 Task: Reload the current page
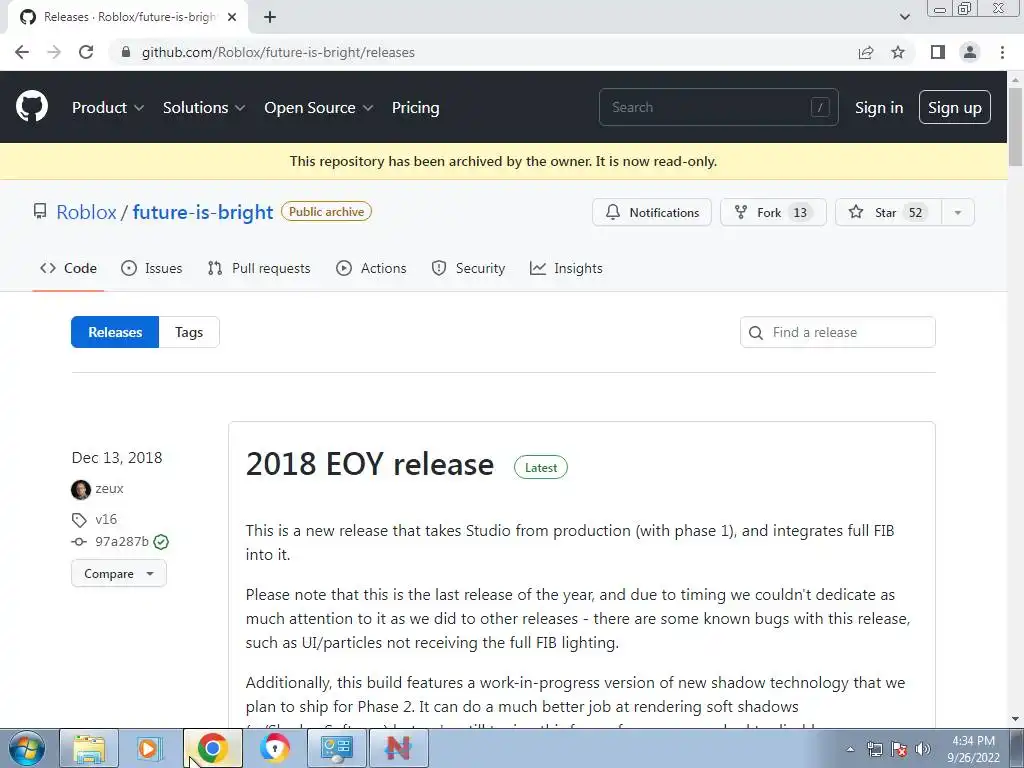pyautogui.click(x=86, y=52)
